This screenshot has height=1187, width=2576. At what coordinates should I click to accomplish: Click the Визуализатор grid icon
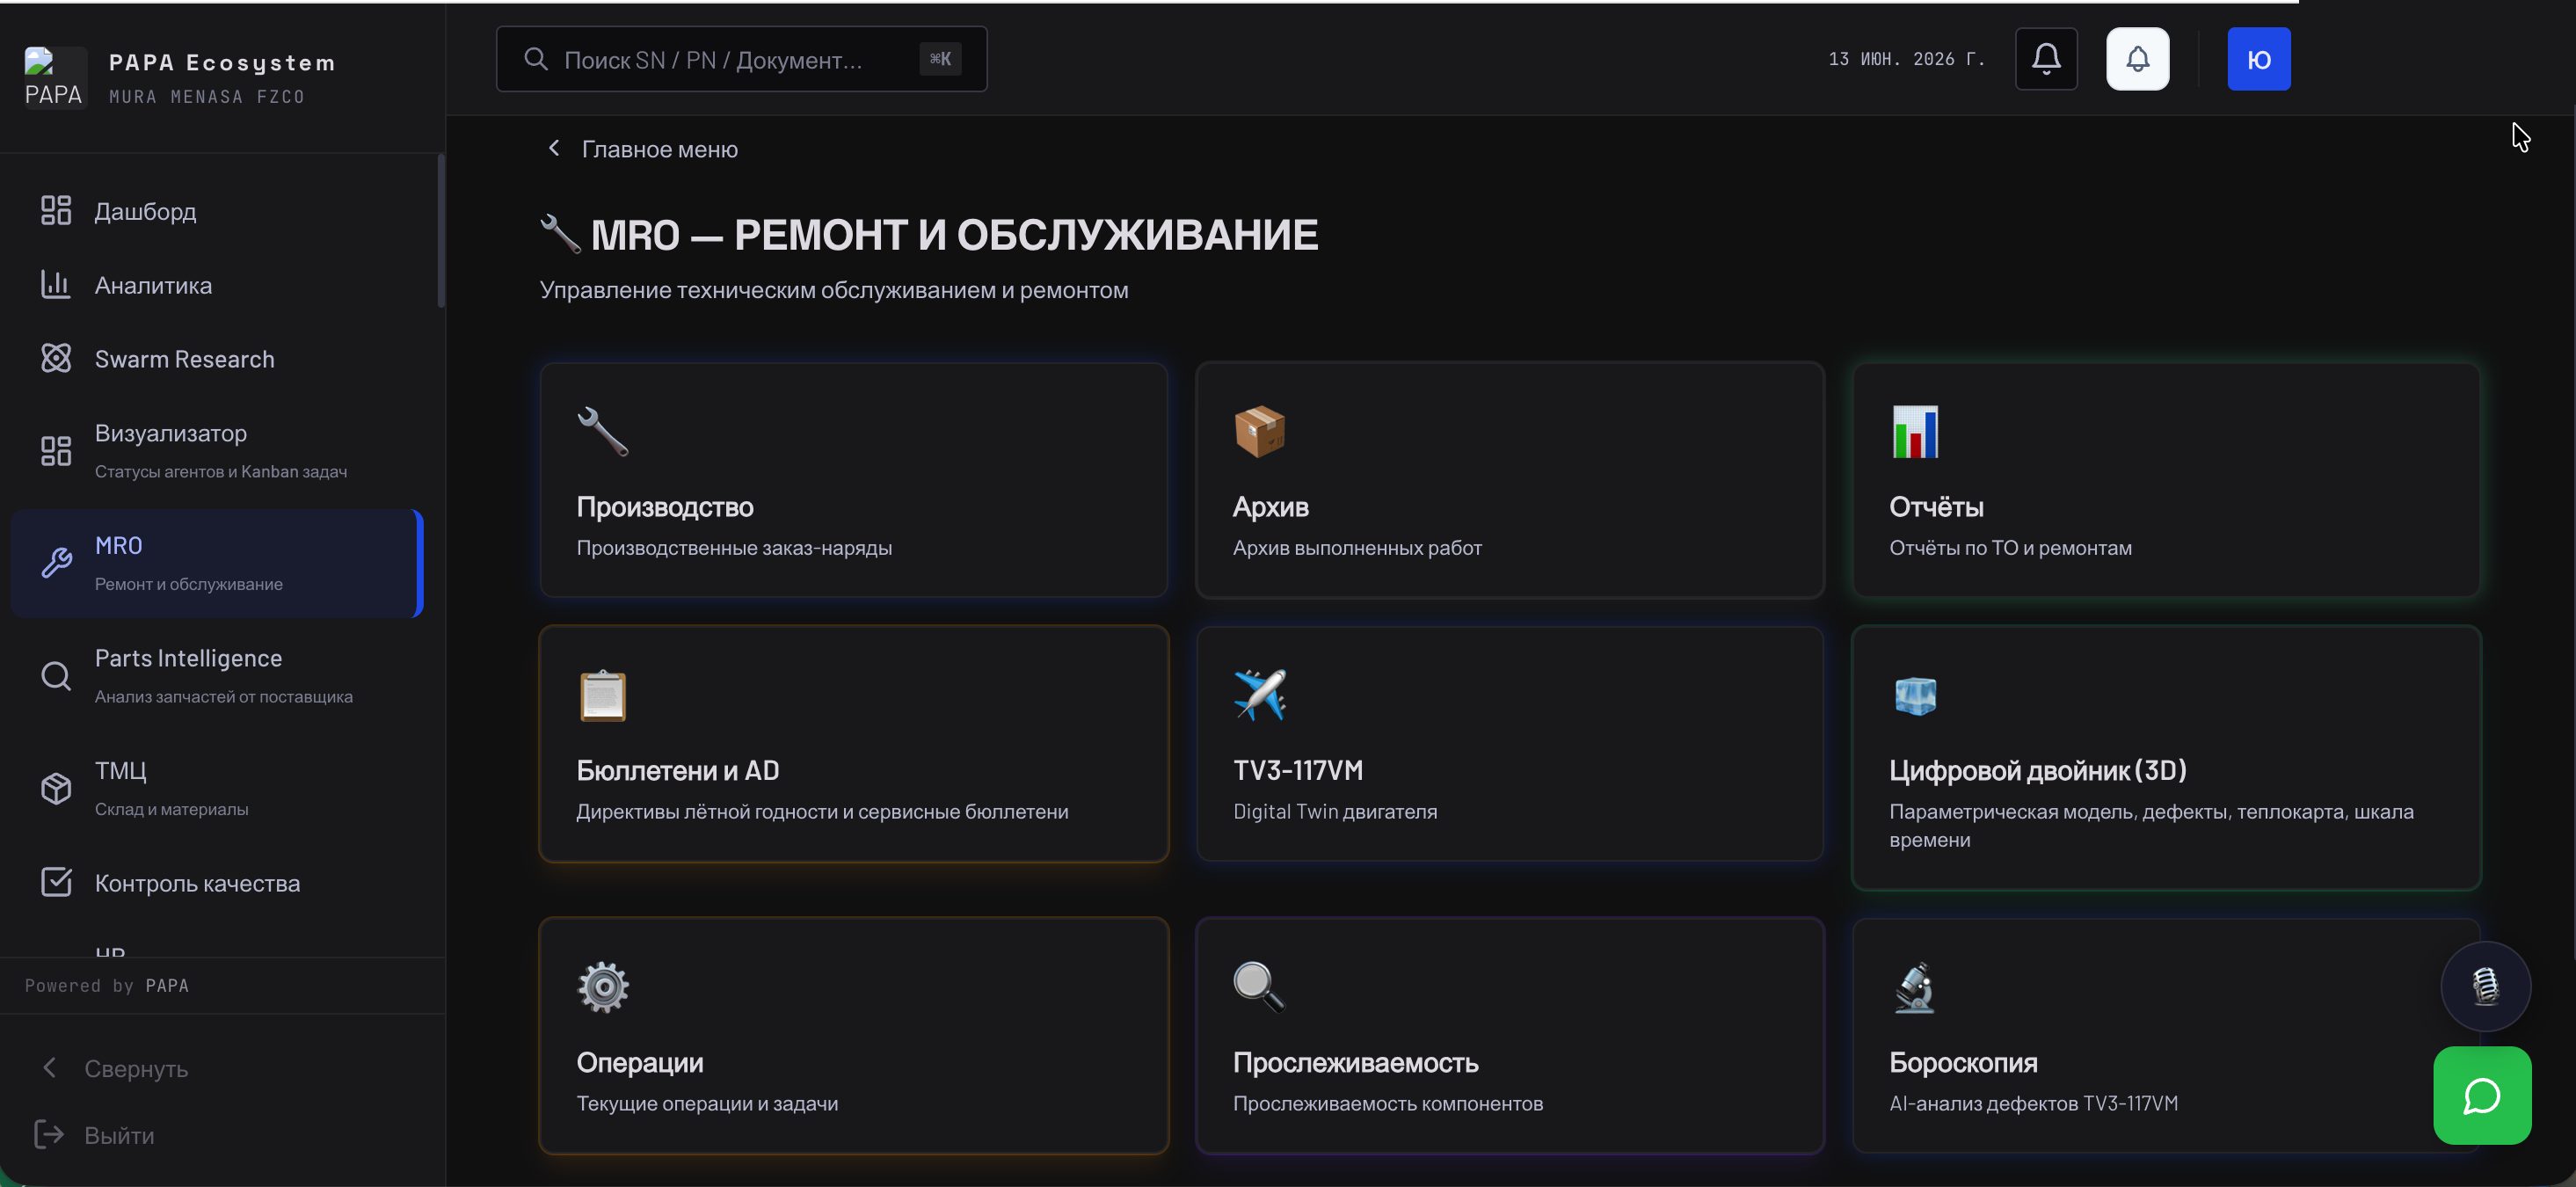[56, 451]
